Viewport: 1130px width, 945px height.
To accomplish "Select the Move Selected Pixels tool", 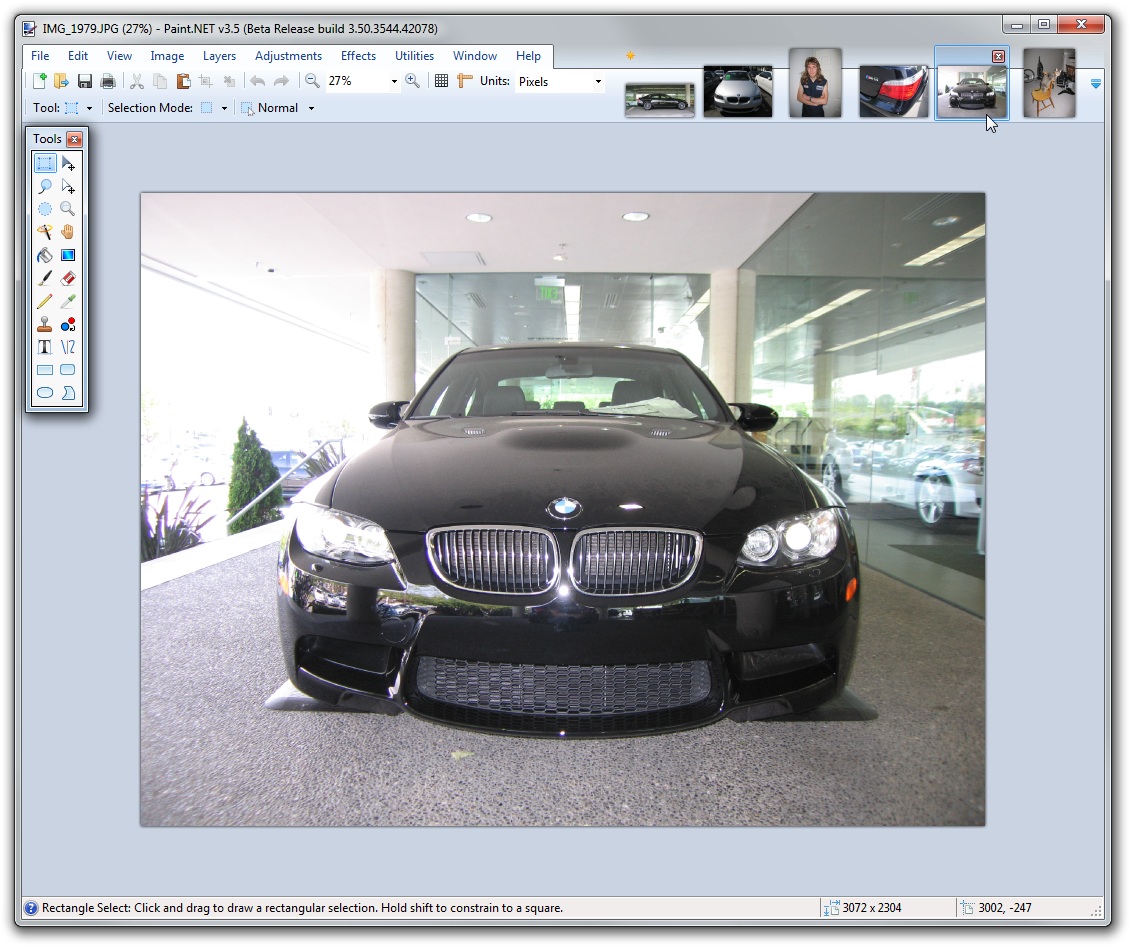I will coord(68,164).
